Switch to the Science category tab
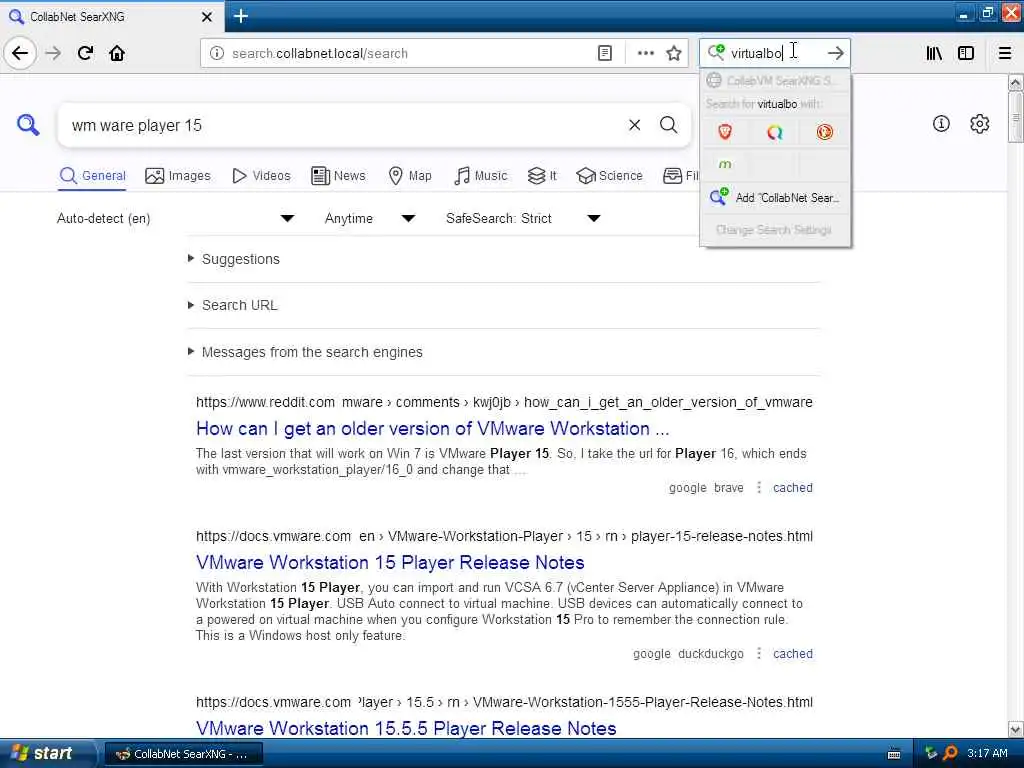This screenshot has width=1024, height=768. pyautogui.click(x=609, y=176)
